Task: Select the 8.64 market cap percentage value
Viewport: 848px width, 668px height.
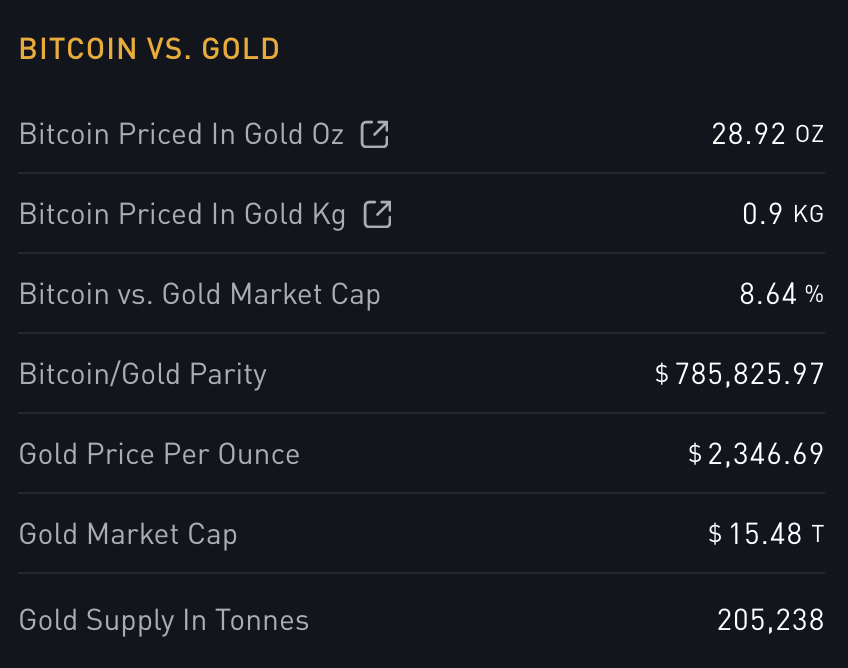Action: [768, 294]
